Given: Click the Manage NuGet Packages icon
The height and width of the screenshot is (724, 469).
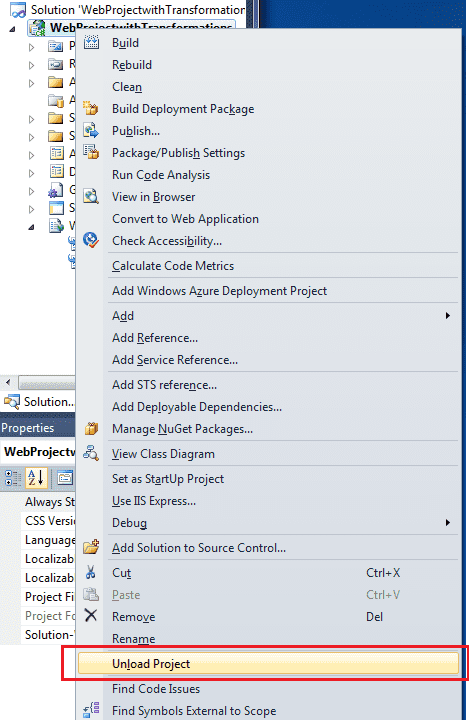Looking at the screenshot, I should click(x=91, y=429).
